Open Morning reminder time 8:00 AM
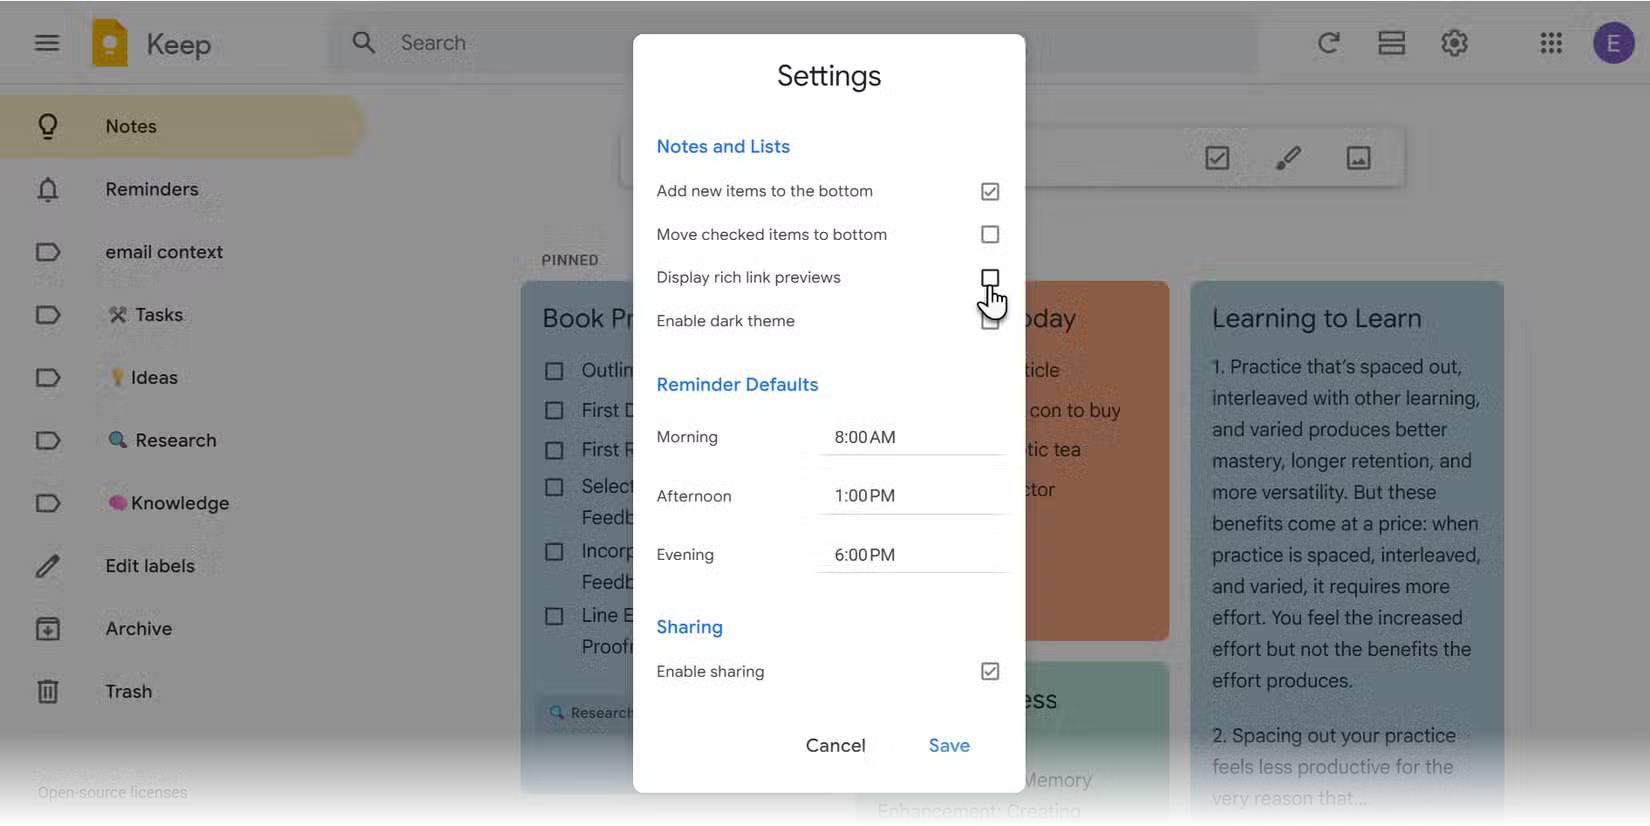Image resolution: width=1650 pixels, height=826 pixels. tap(912, 437)
